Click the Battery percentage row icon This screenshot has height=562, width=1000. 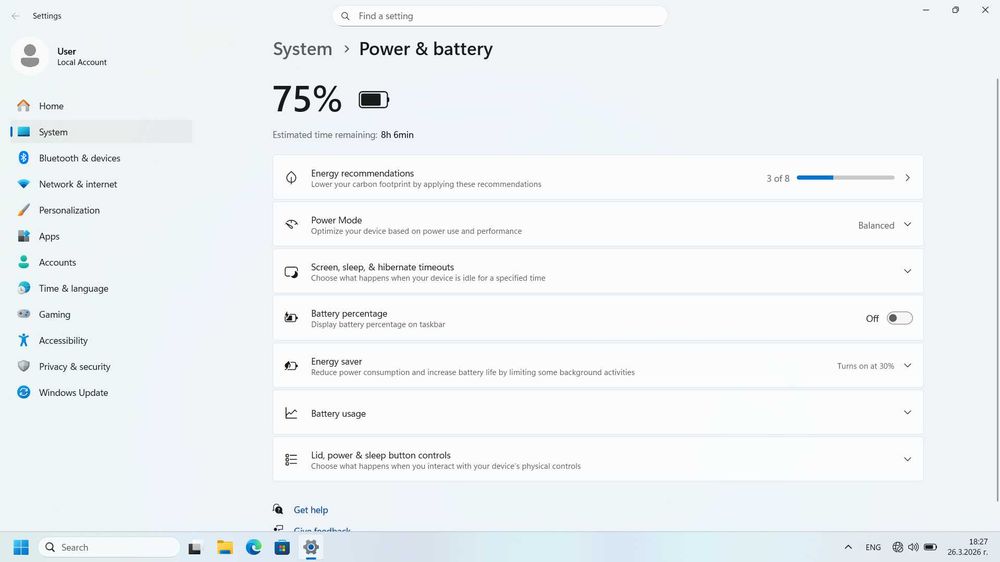point(291,318)
